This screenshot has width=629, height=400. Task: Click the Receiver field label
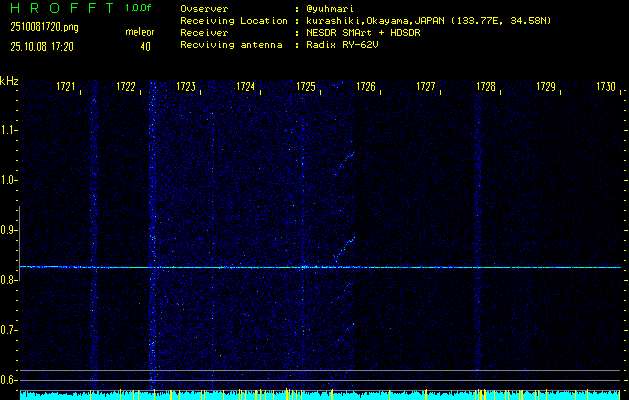pyautogui.click(x=204, y=33)
